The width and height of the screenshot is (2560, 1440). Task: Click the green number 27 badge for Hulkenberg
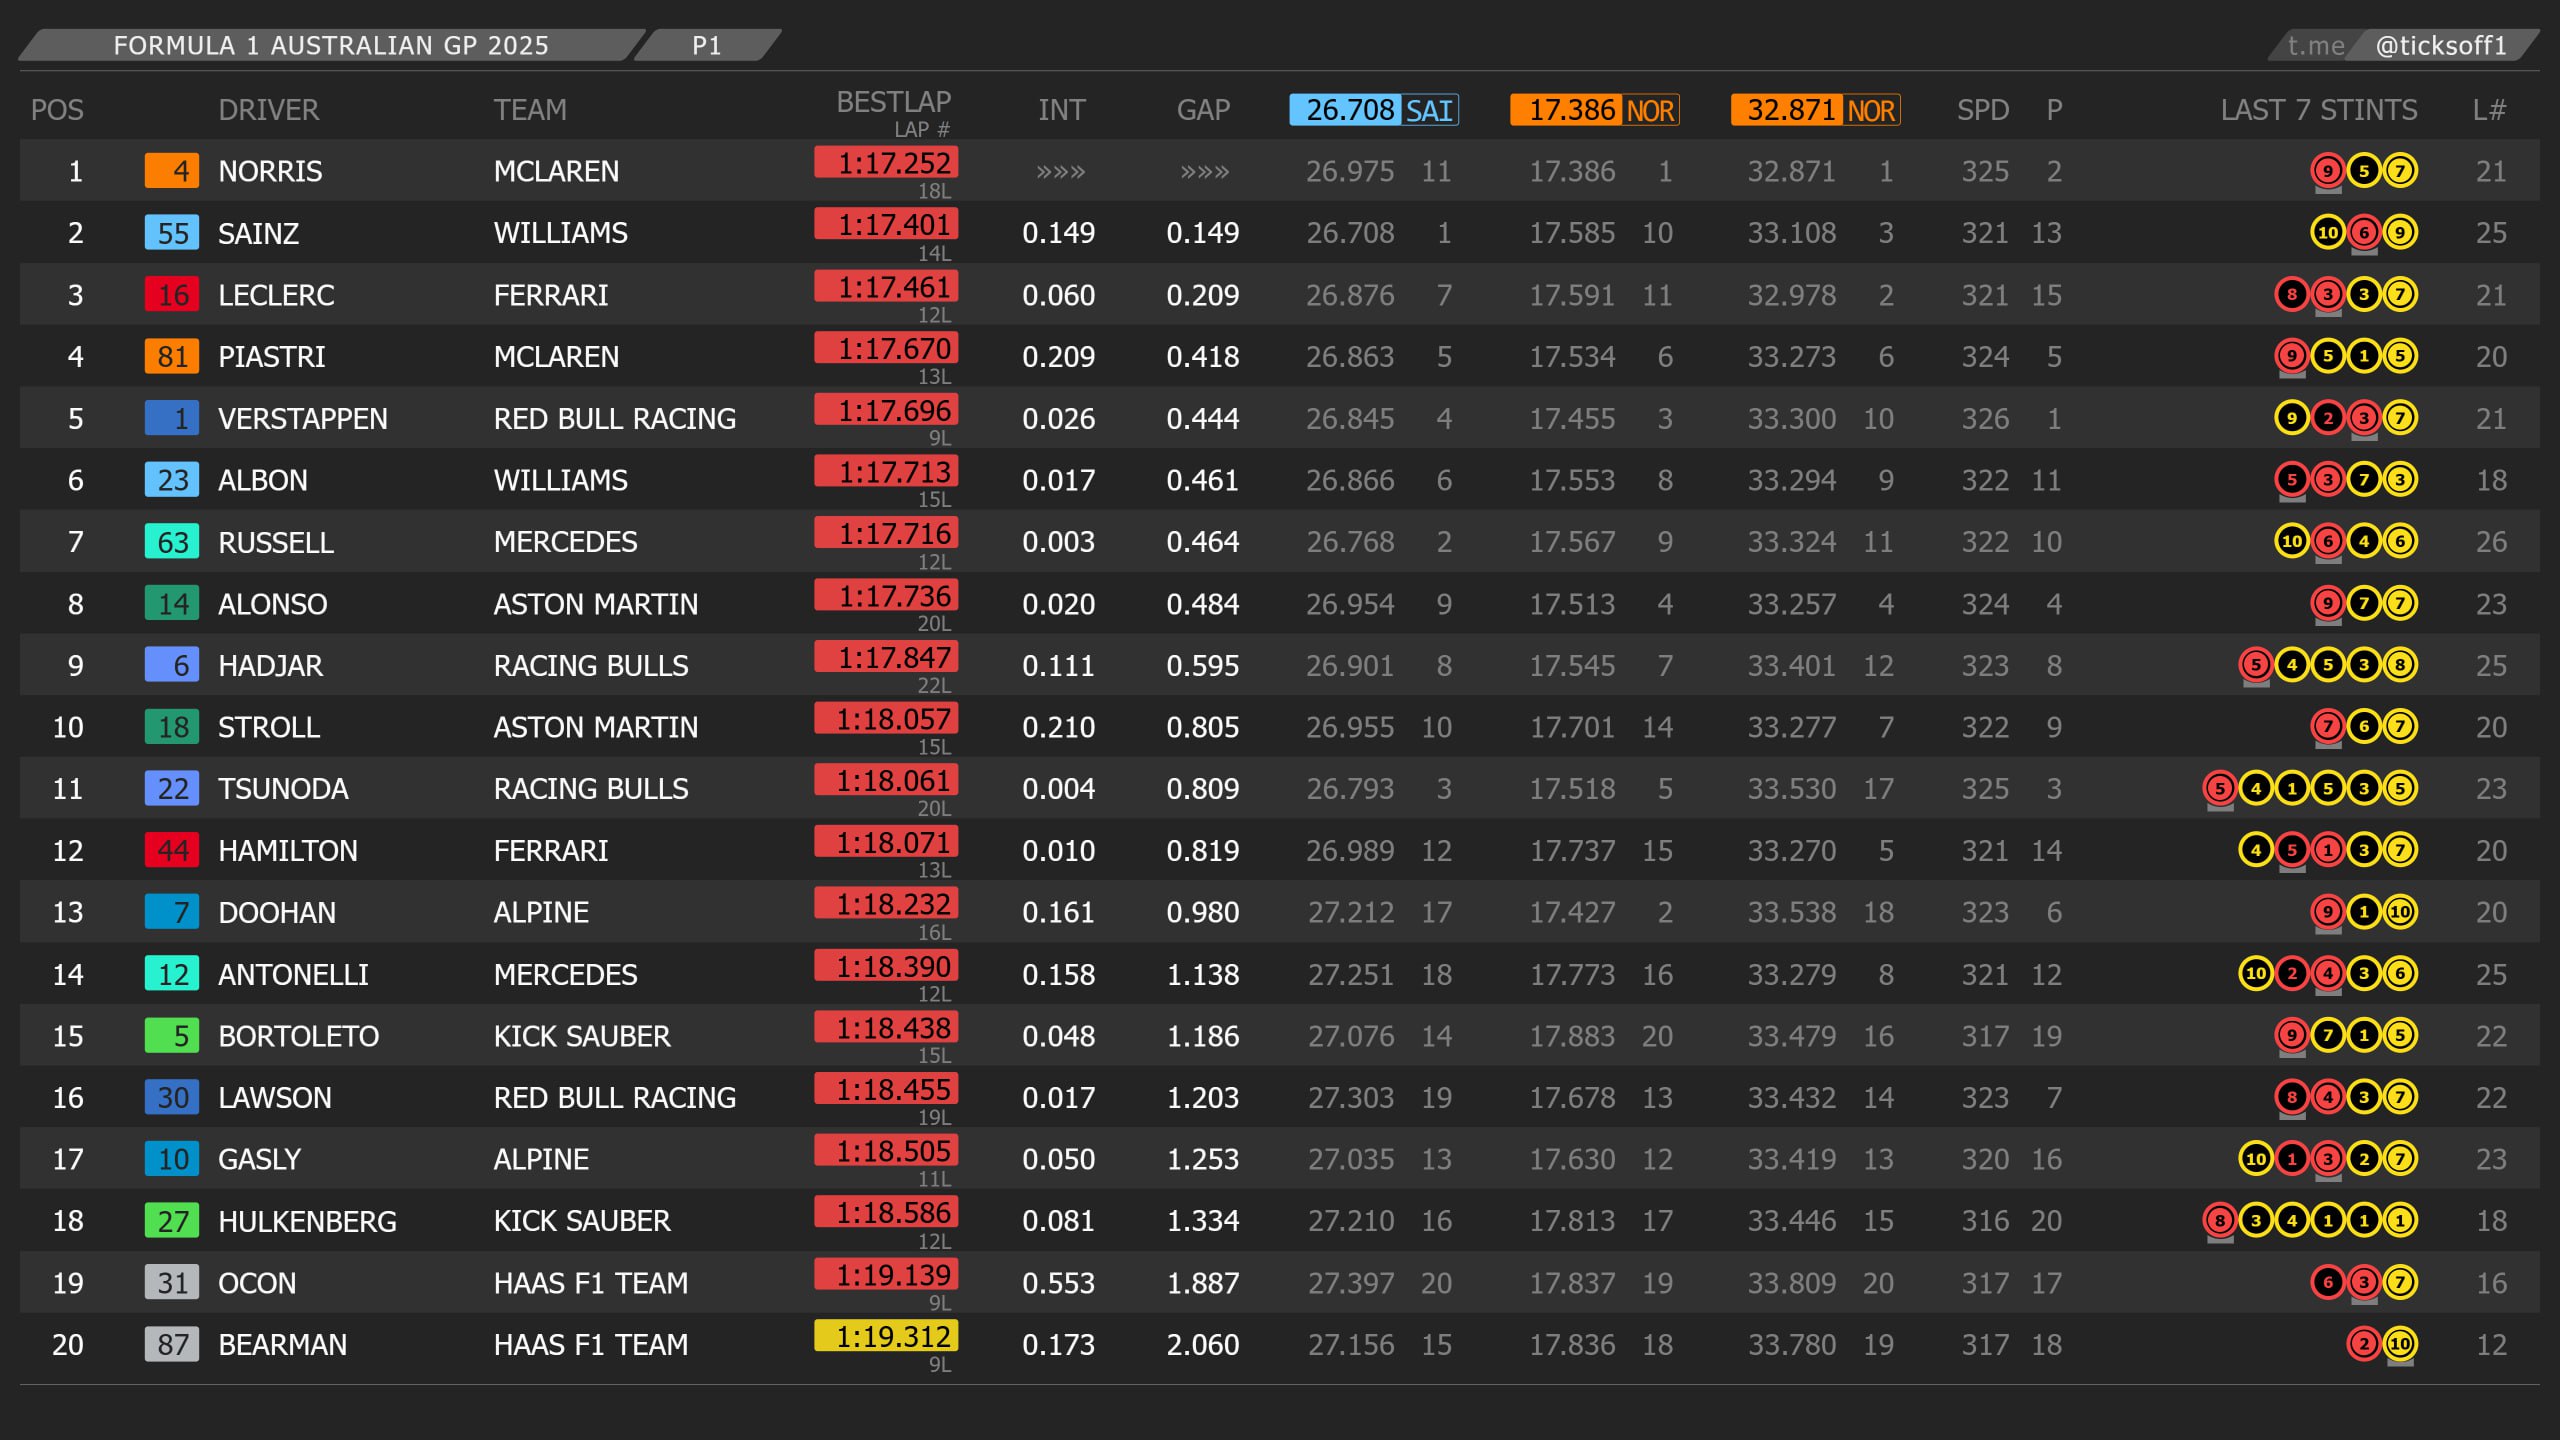tap(172, 1221)
